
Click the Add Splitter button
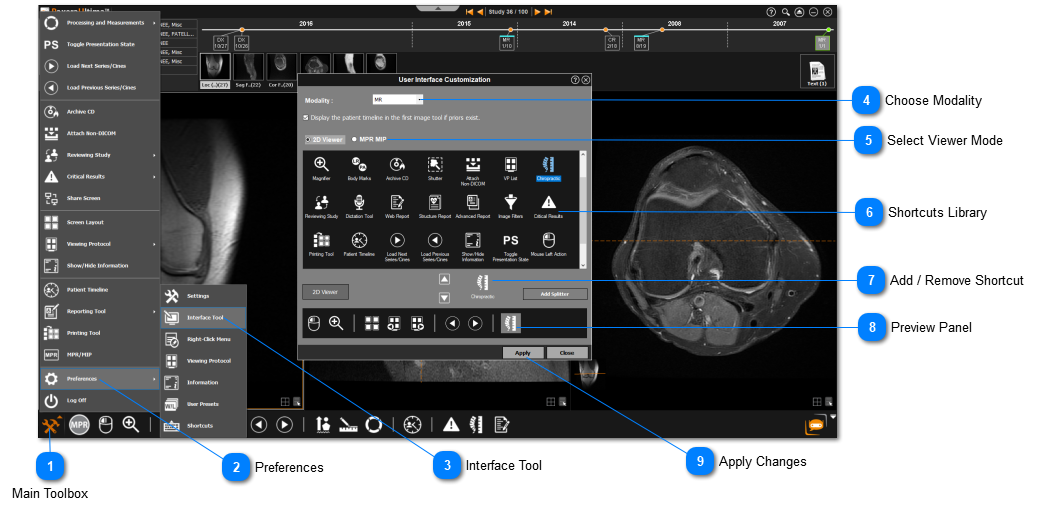554,294
